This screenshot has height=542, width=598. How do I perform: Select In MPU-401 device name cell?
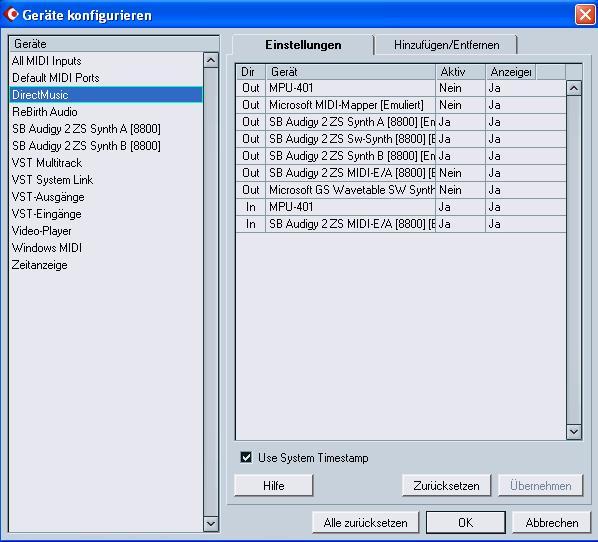coord(350,207)
